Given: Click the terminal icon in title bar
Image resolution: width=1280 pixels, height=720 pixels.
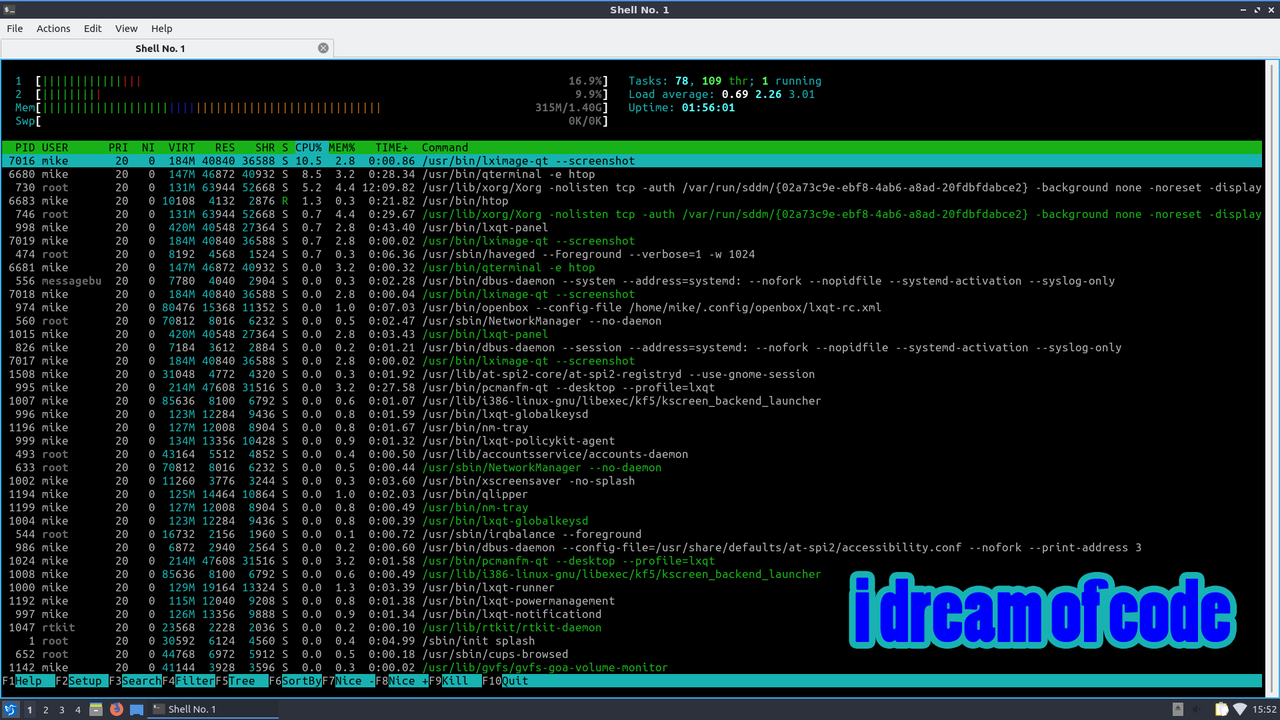Looking at the screenshot, I should (11, 9).
